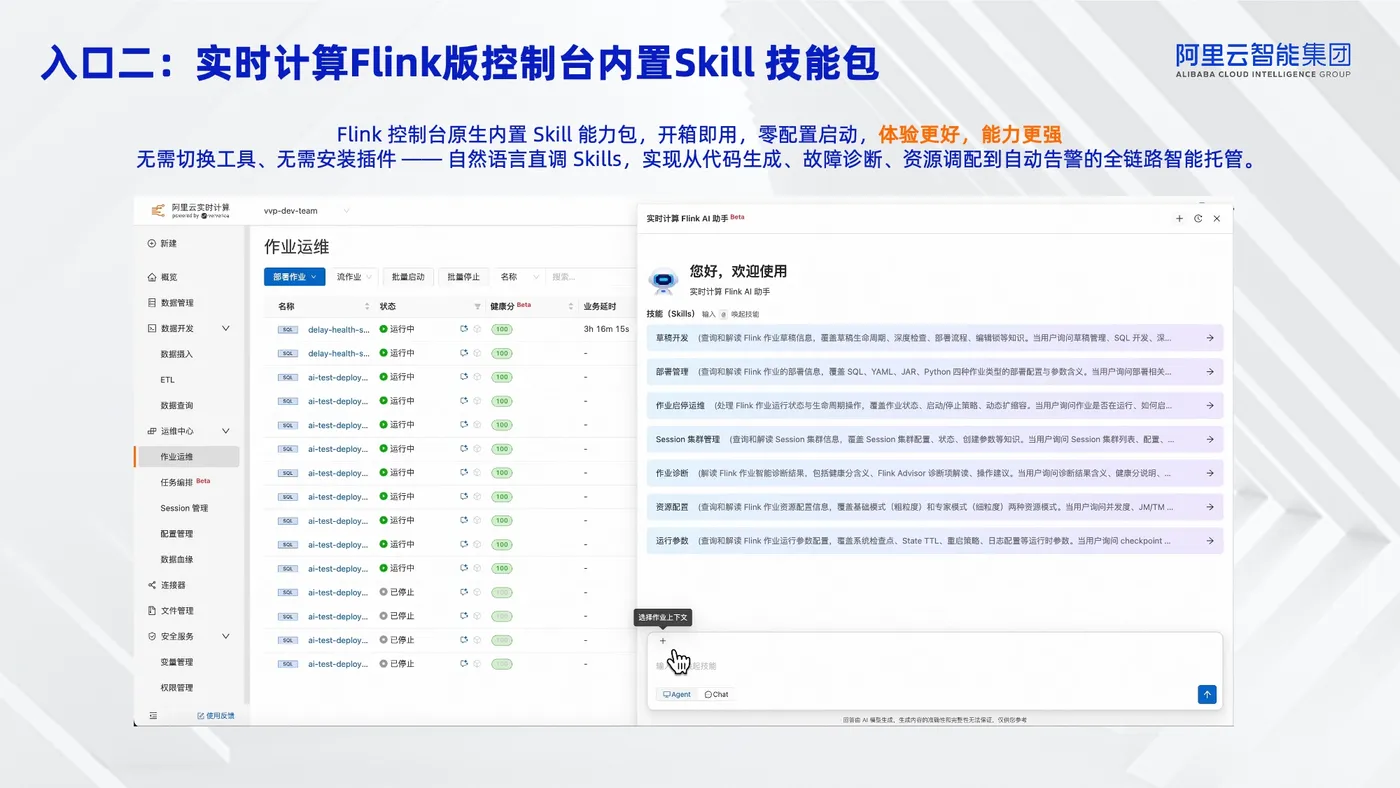This screenshot has width=1400, height=788.
Task: Add job context with the chat box plus icon
Action: 662,641
